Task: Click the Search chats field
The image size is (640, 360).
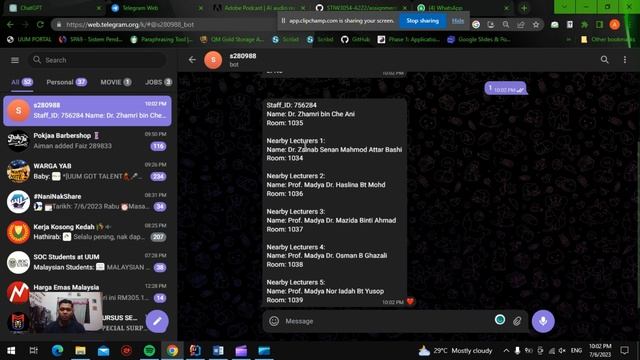Action: (98, 60)
